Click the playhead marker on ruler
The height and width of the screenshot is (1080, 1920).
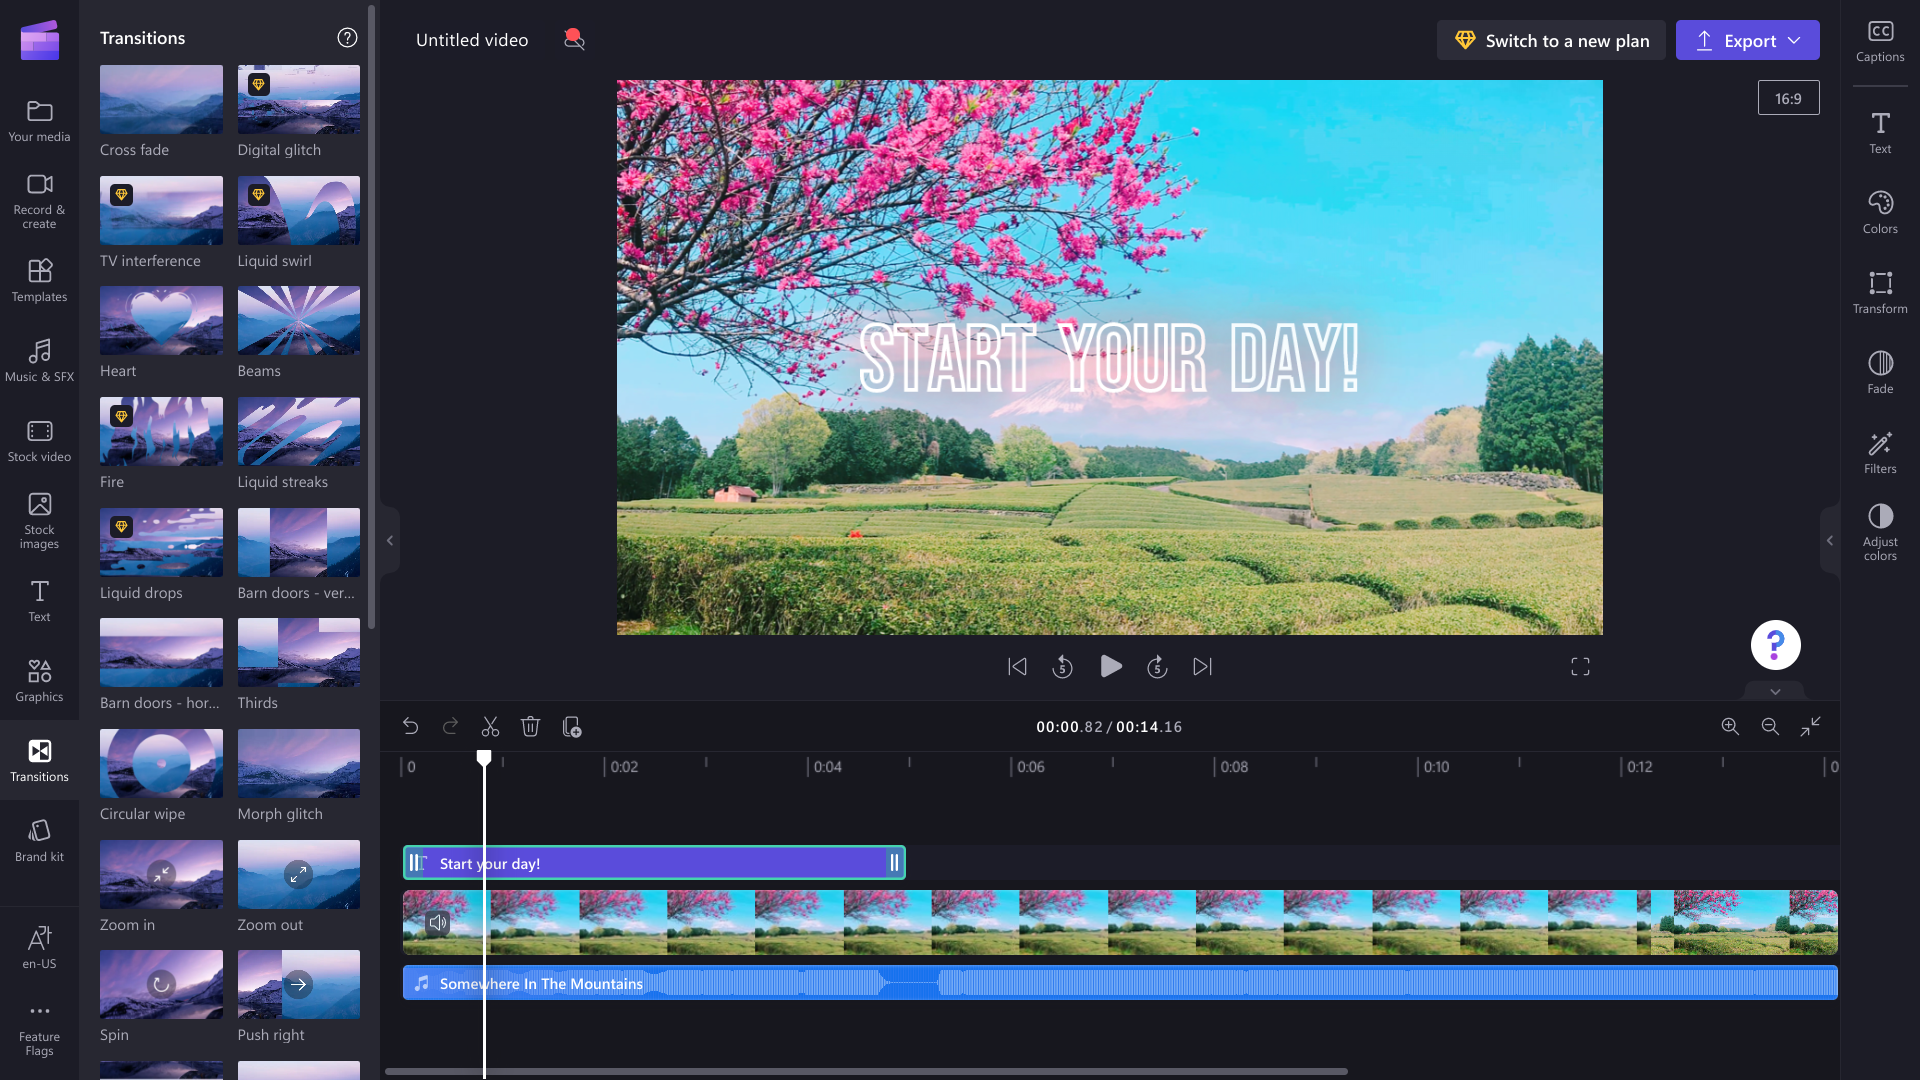pyautogui.click(x=484, y=758)
